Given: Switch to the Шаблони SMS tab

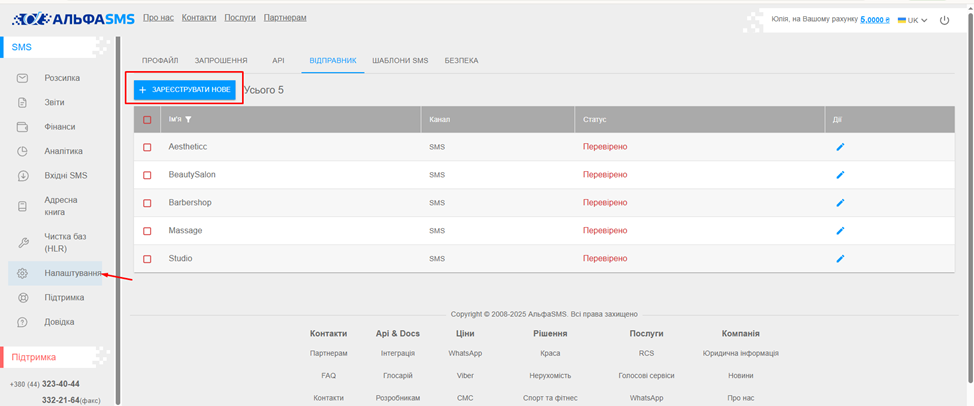Looking at the screenshot, I should click(x=399, y=60).
